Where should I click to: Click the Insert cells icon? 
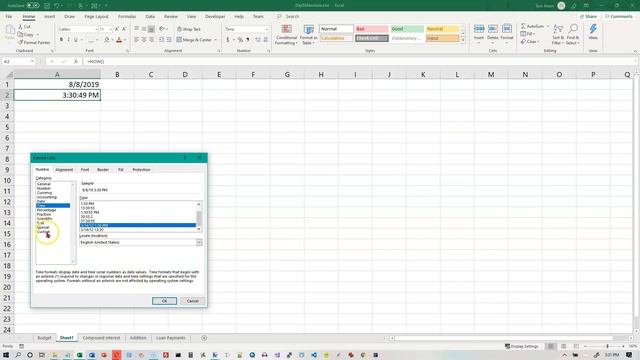pos(479,29)
